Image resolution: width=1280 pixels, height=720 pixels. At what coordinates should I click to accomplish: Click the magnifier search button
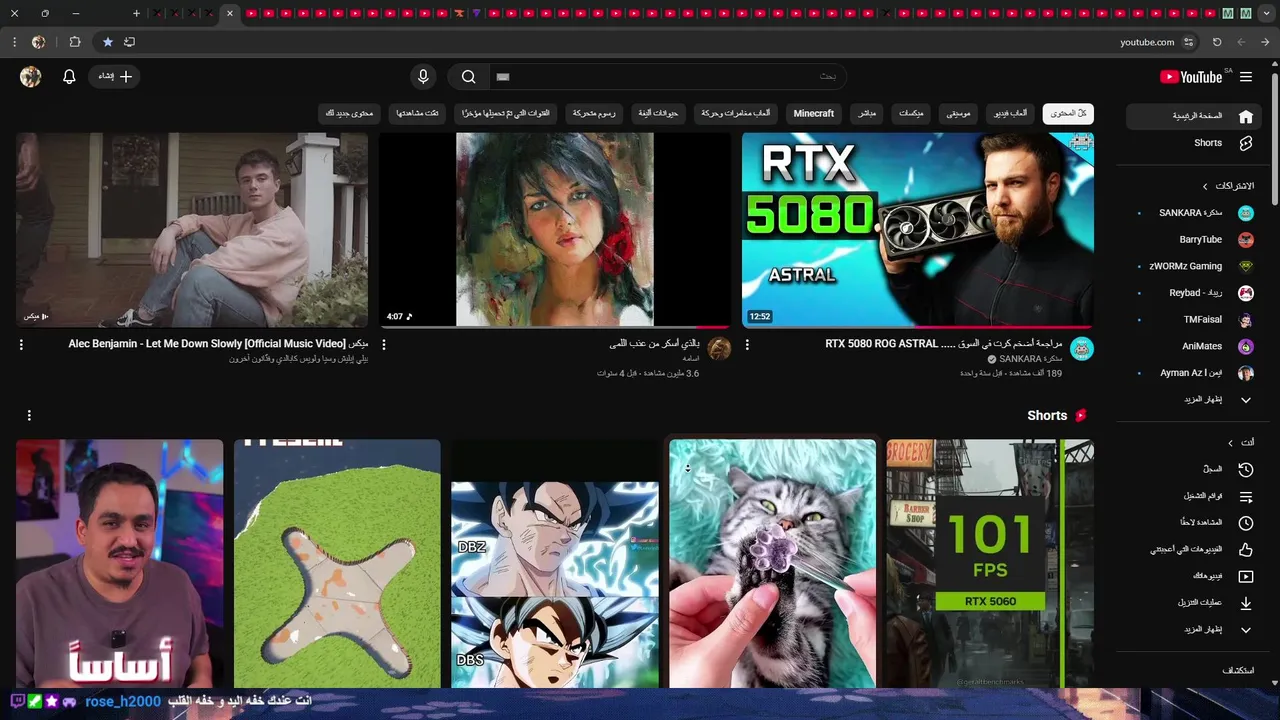469,77
